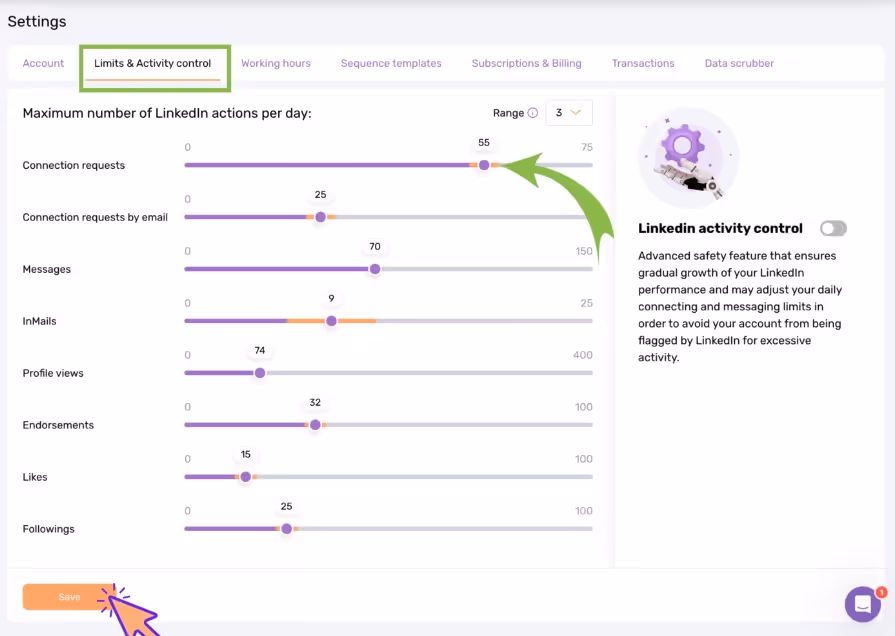895x636 pixels.
Task: Switch to the Working hours tab
Action: (276, 63)
